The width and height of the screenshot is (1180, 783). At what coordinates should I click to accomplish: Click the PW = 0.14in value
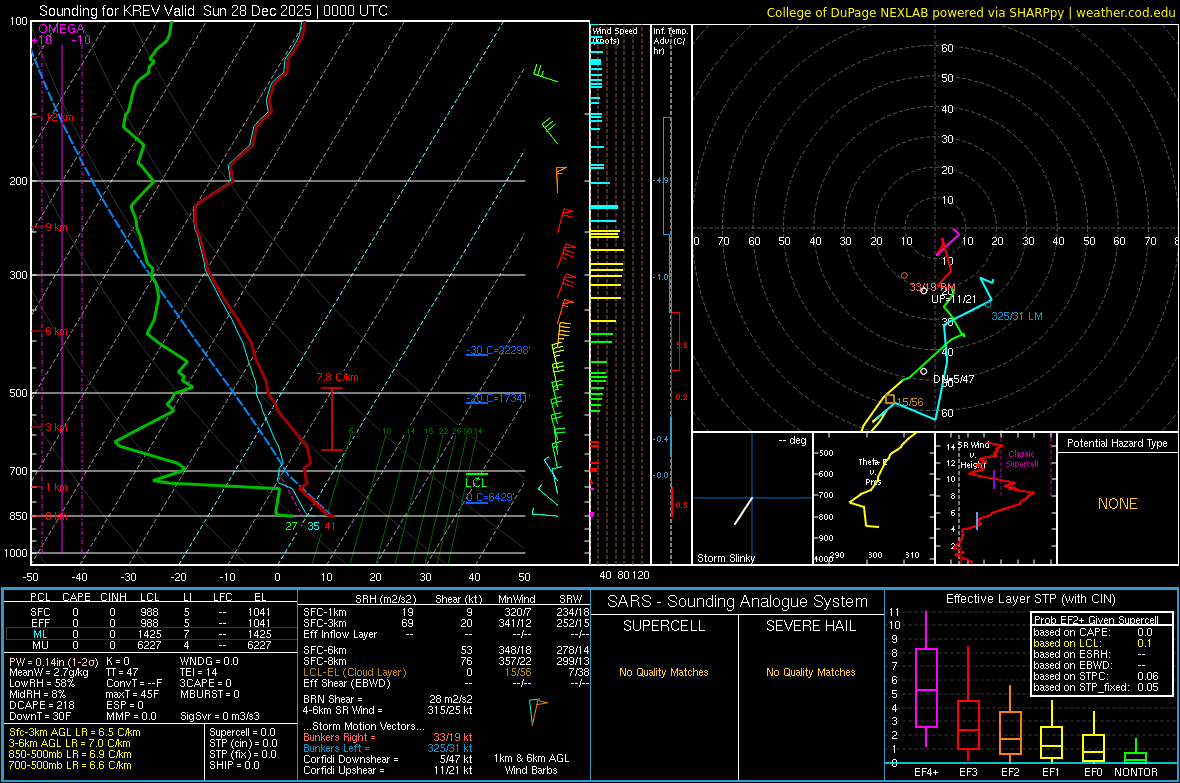(53, 661)
